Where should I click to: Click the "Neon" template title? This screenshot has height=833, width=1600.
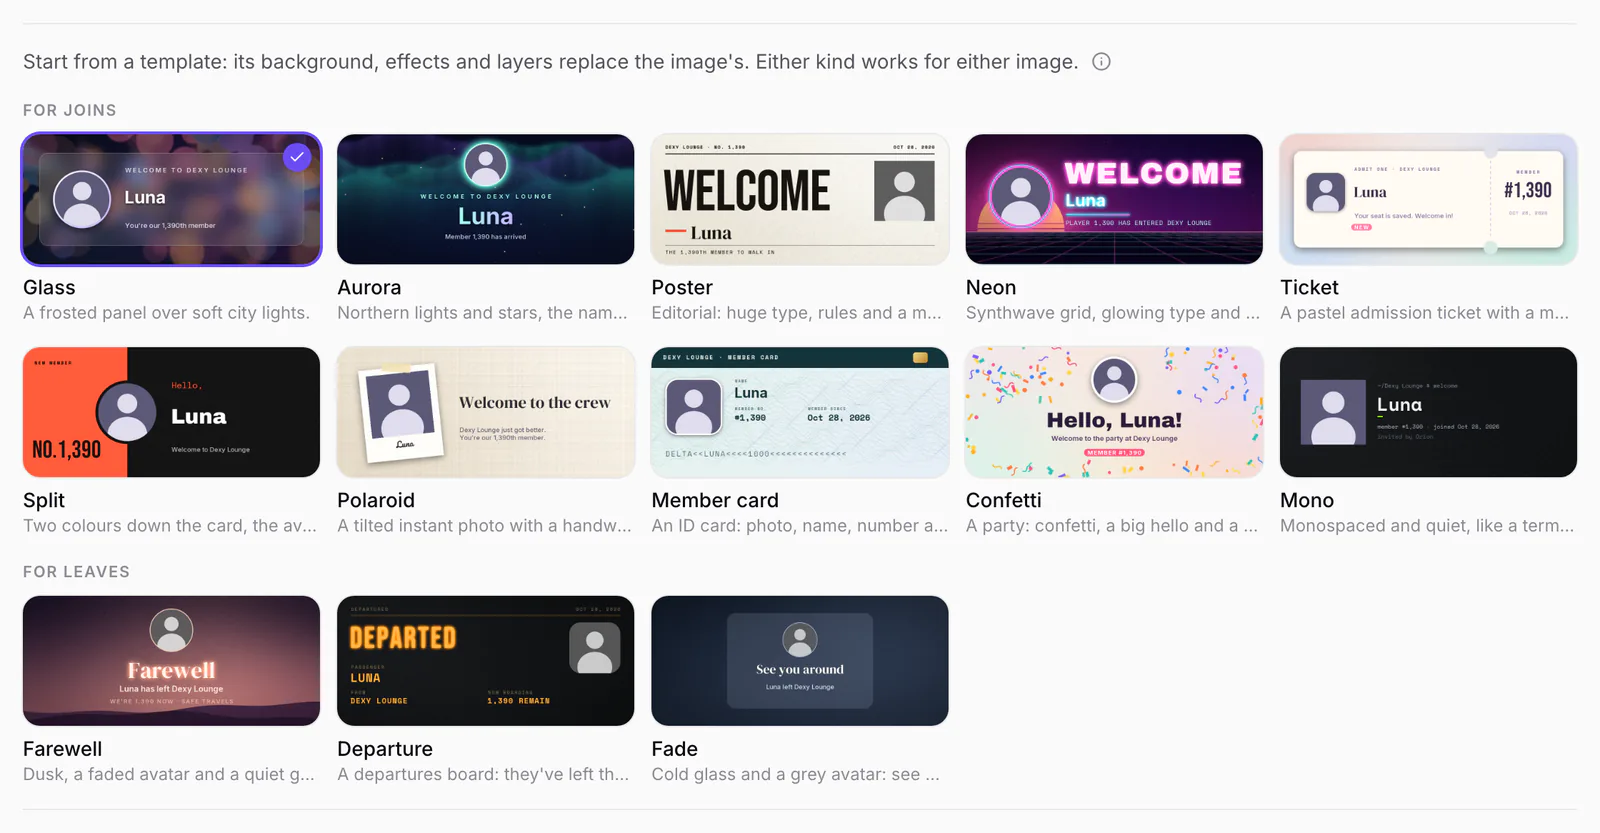(x=991, y=288)
